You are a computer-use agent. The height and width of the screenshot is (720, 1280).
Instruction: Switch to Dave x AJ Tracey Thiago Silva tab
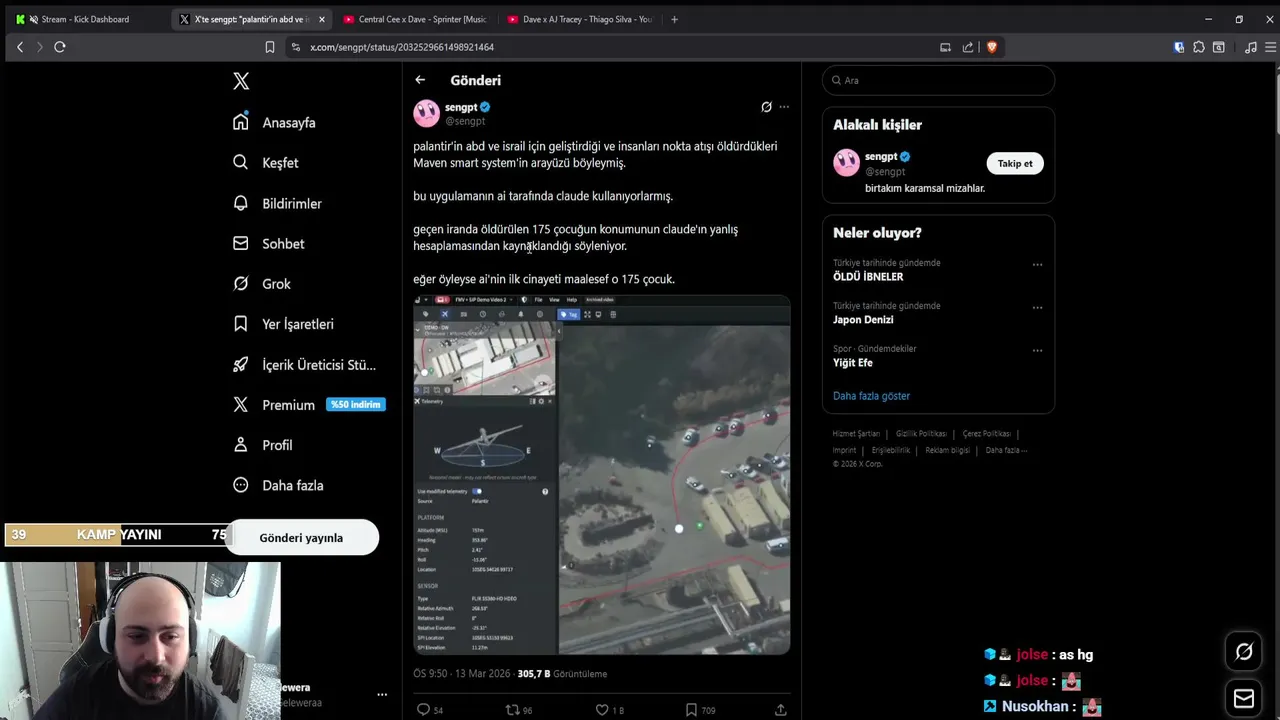coord(580,19)
